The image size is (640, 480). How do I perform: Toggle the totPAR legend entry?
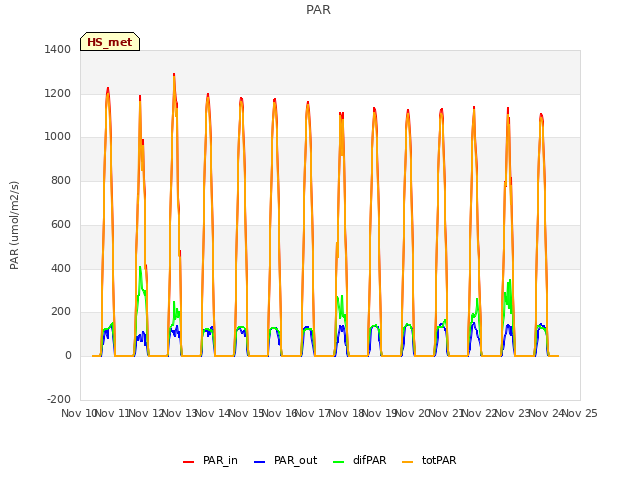click(429, 460)
